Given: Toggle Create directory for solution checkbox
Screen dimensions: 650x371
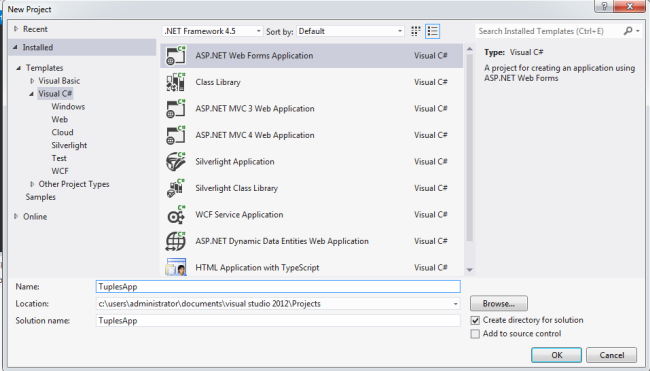Looking at the screenshot, I should click(475, 320).
